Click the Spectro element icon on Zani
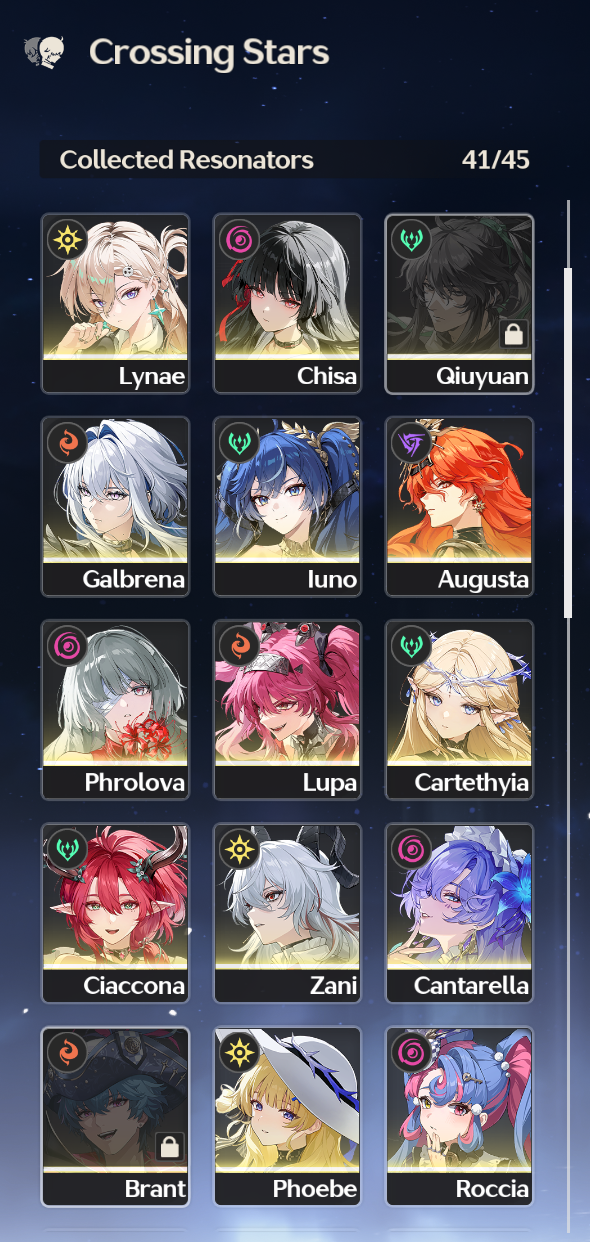This screenshot has height=1242, width=590. pos(240,850)
